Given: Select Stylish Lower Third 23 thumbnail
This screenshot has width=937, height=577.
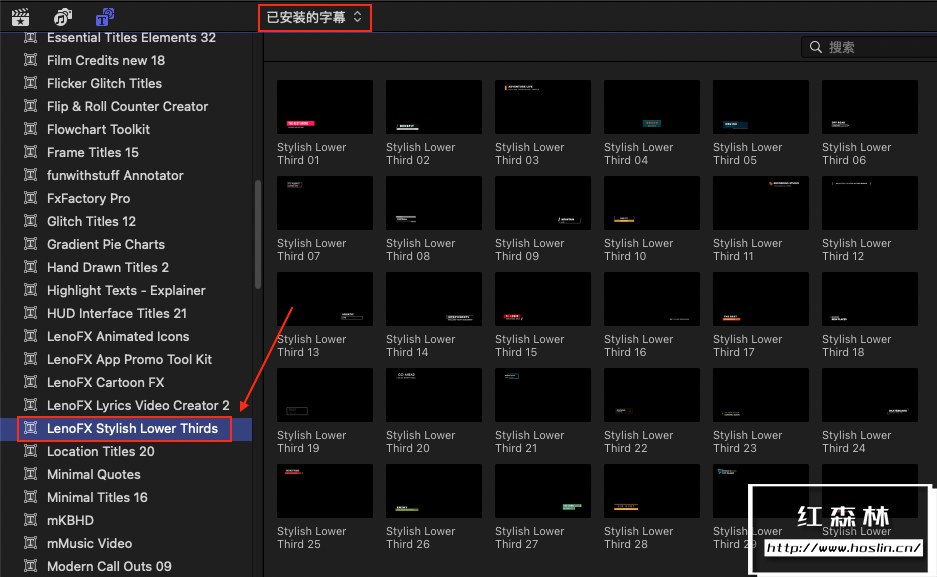Looking at the screenshot, I should click(x=761, y=395).
